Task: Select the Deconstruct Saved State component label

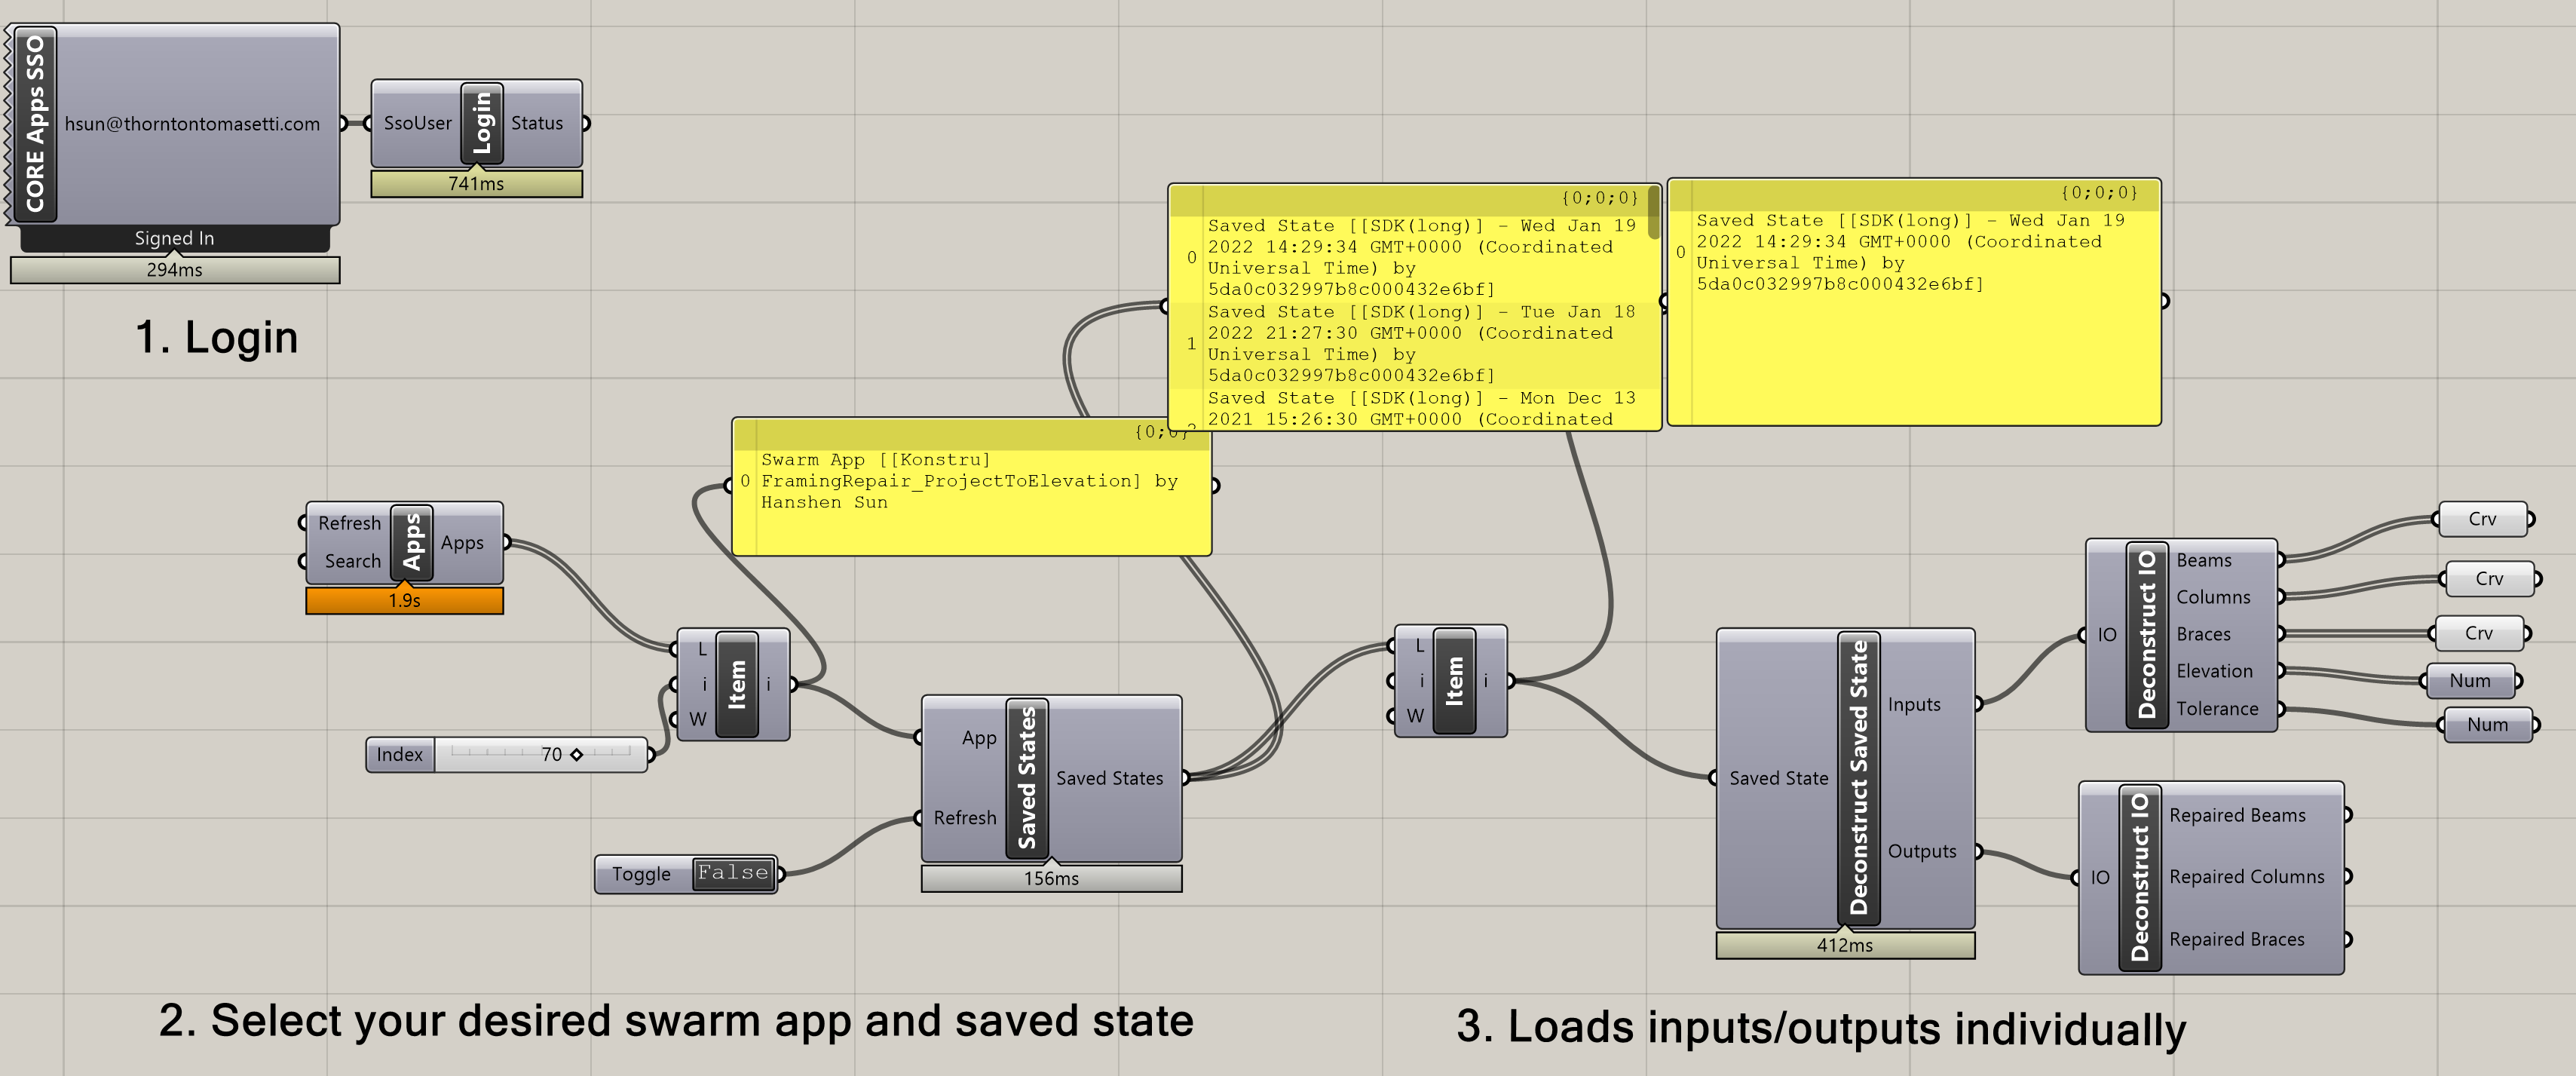Action: [1858, 778]
